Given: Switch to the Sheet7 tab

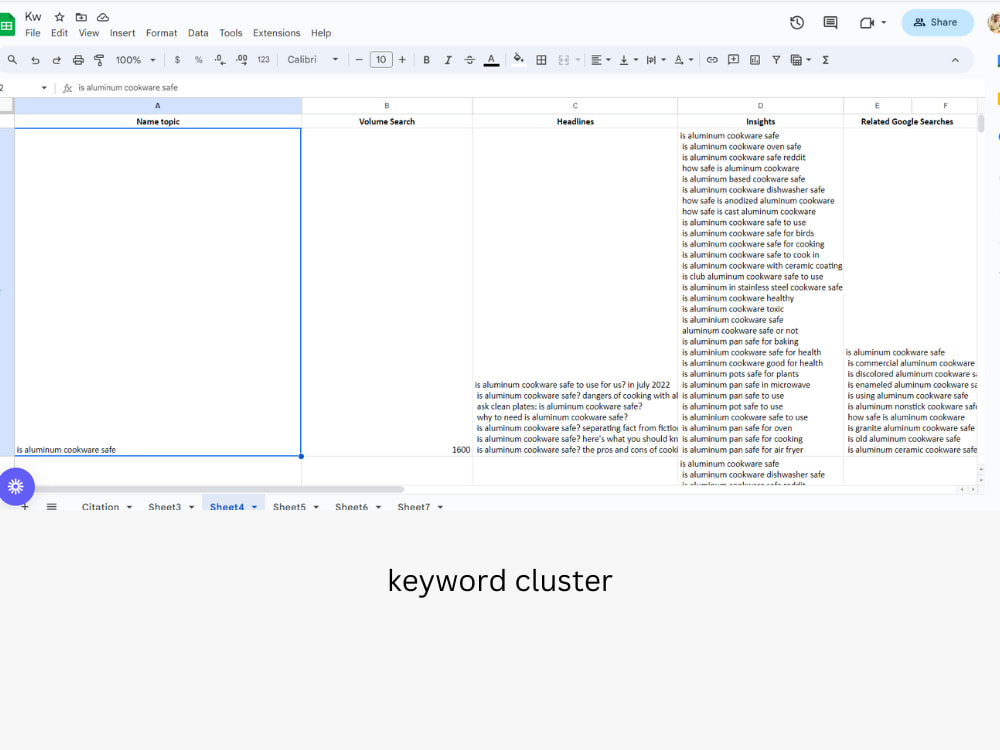Looking at the screenshot, I should pos(414,506).
